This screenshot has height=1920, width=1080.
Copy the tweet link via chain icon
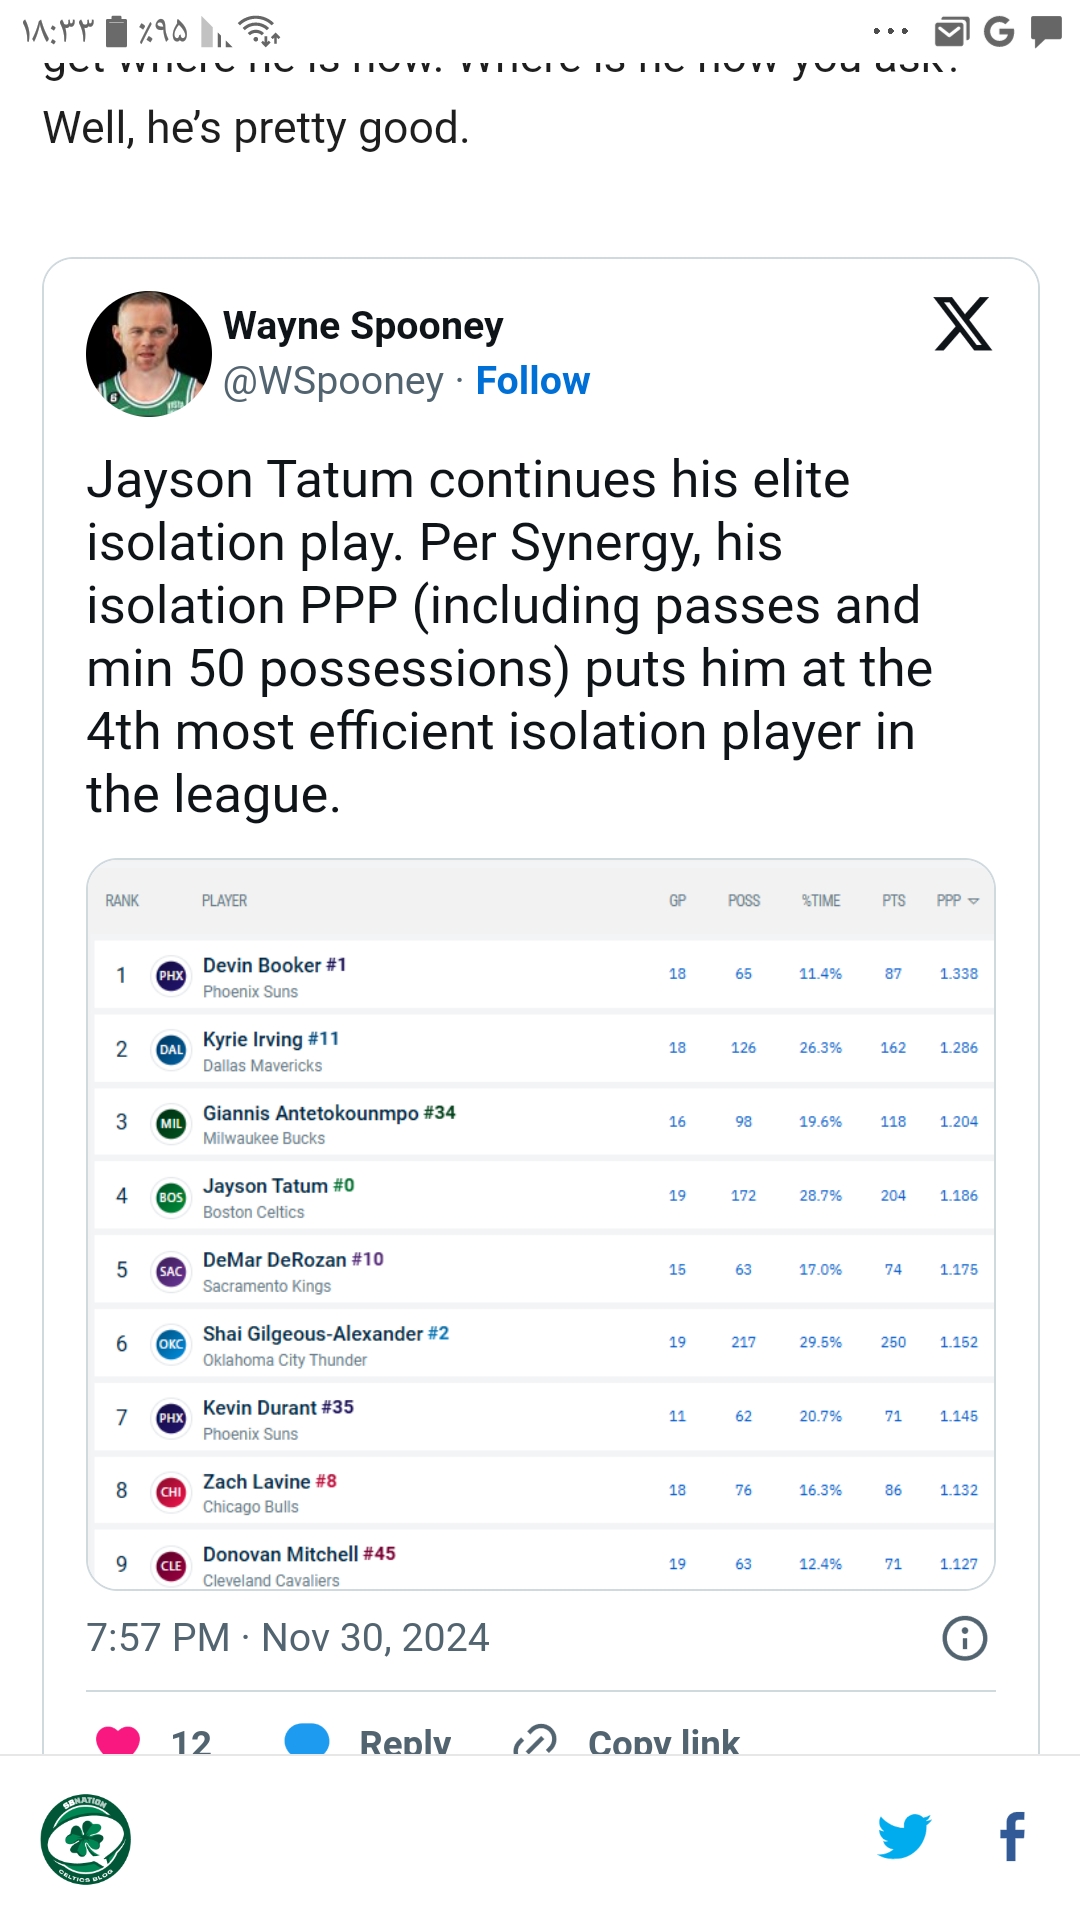click(x=535, y=1741)
